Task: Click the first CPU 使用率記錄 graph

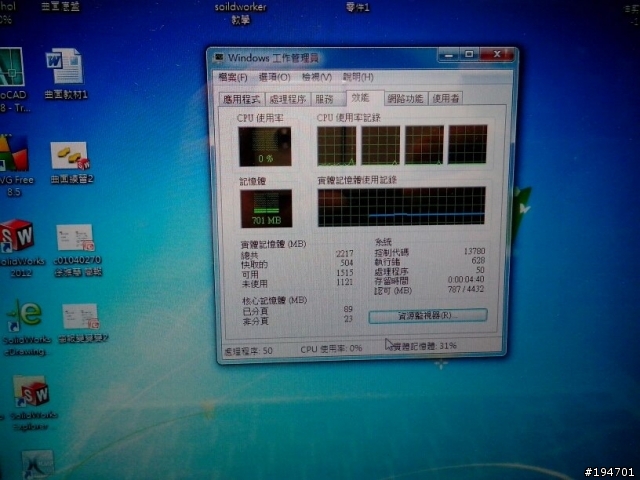Action: coord(337,145)
